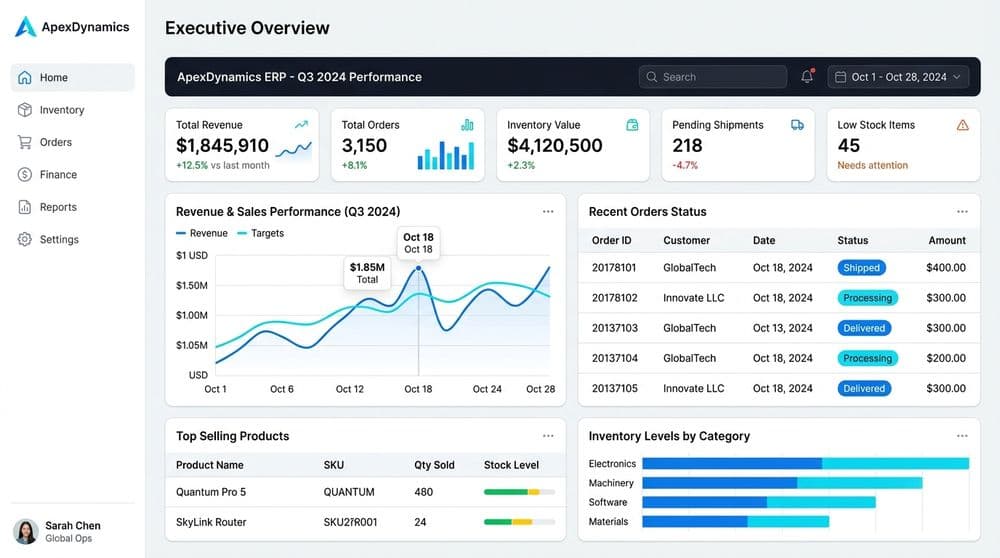The image size is (1000, 558).
Task: Click the Pending Shipments truck icon
Action: pos(797,125)
